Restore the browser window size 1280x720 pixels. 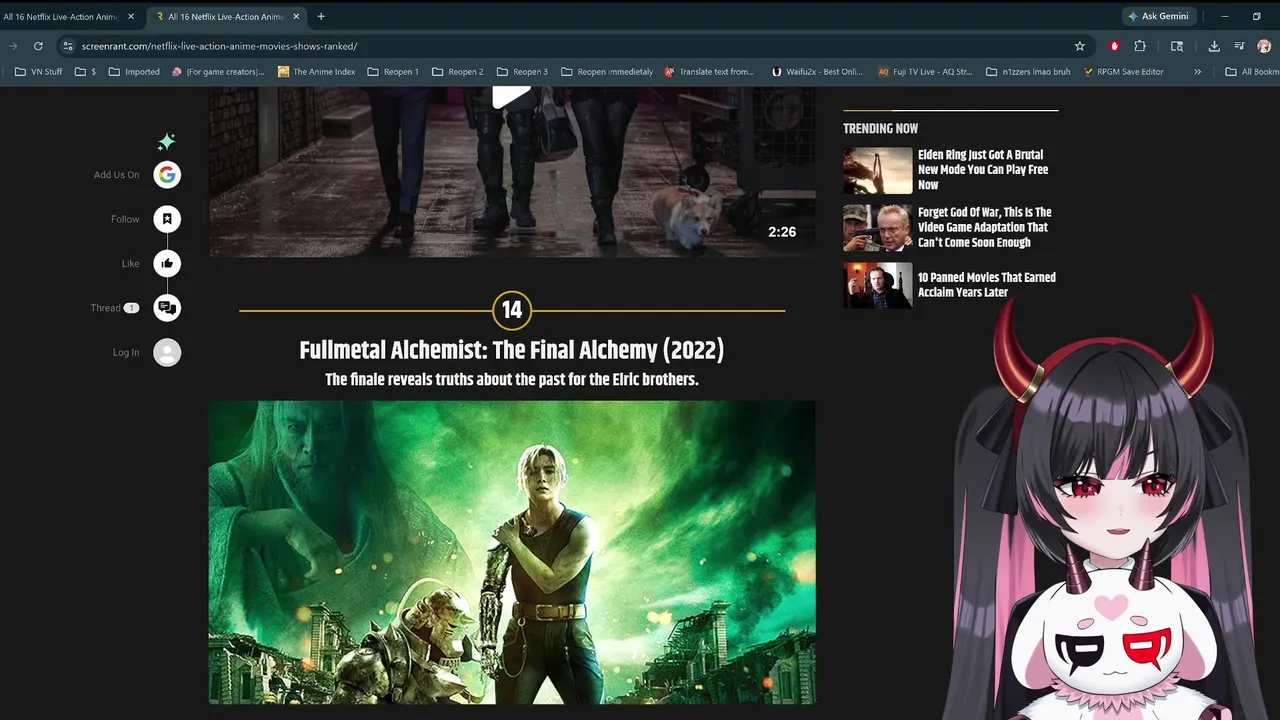point(1257,16)
